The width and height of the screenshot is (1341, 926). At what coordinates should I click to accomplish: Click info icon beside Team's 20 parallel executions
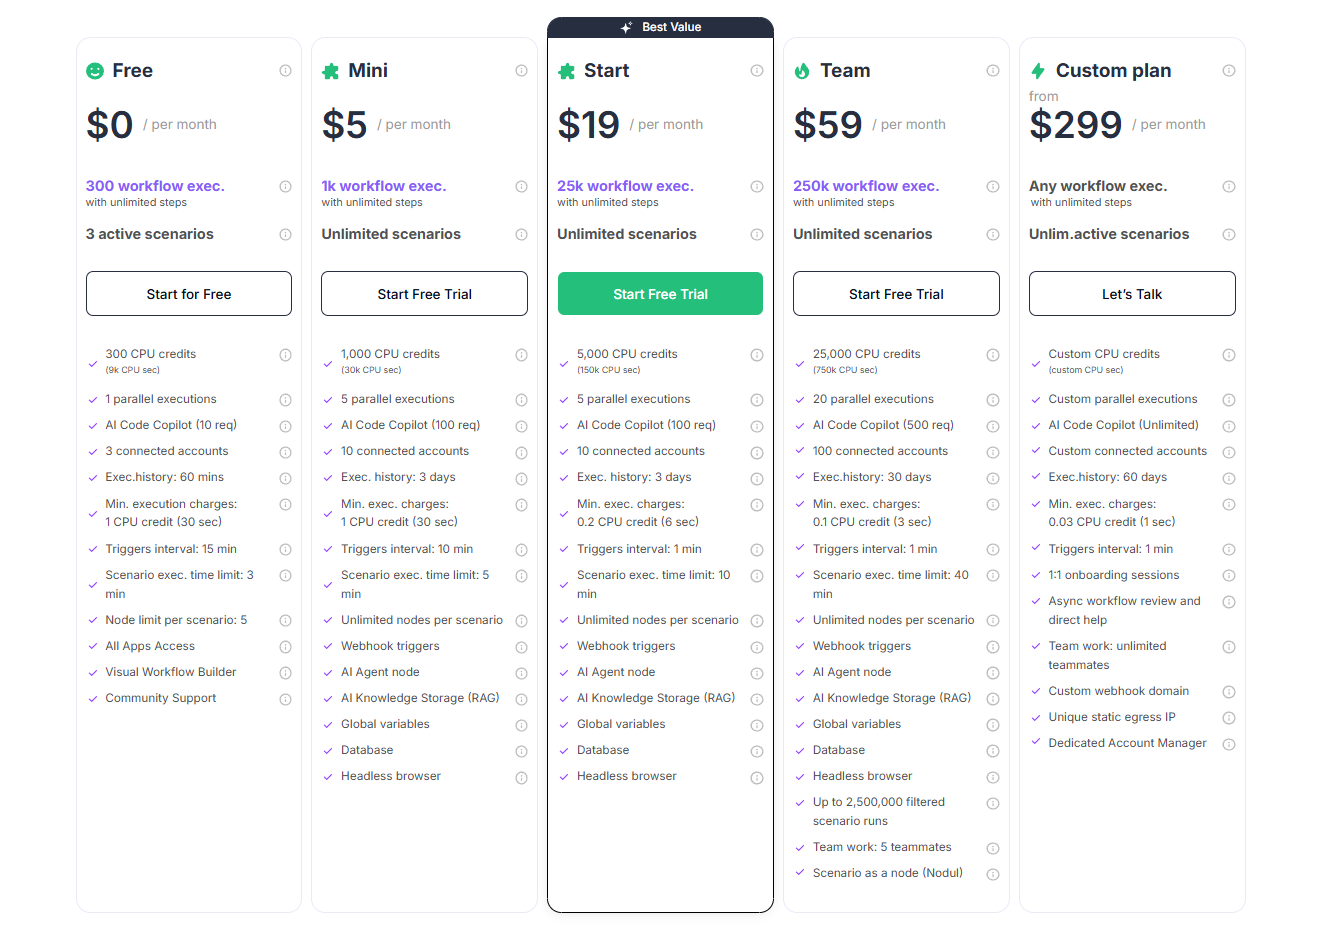click(x=993, y=399)
